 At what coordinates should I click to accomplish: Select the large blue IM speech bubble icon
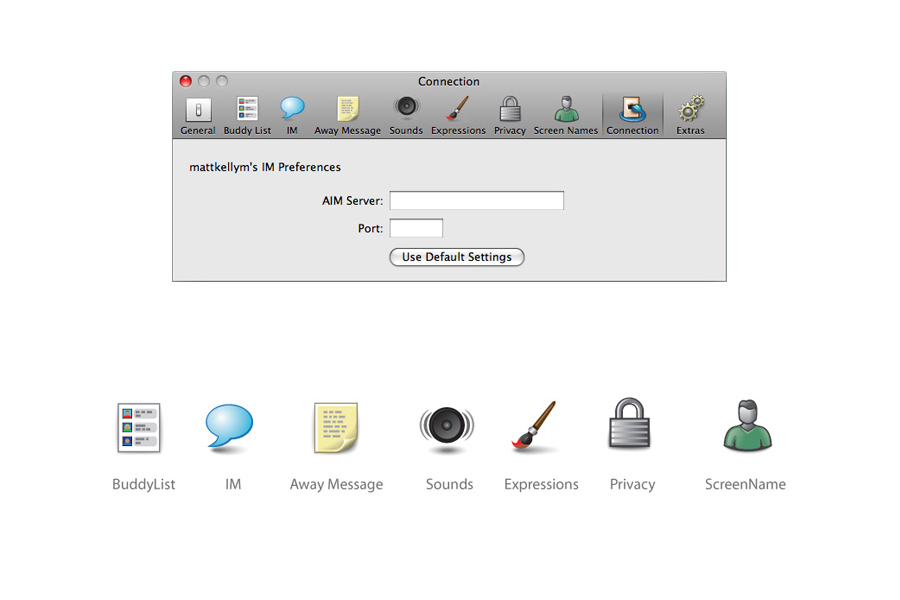tap(232, 427)
